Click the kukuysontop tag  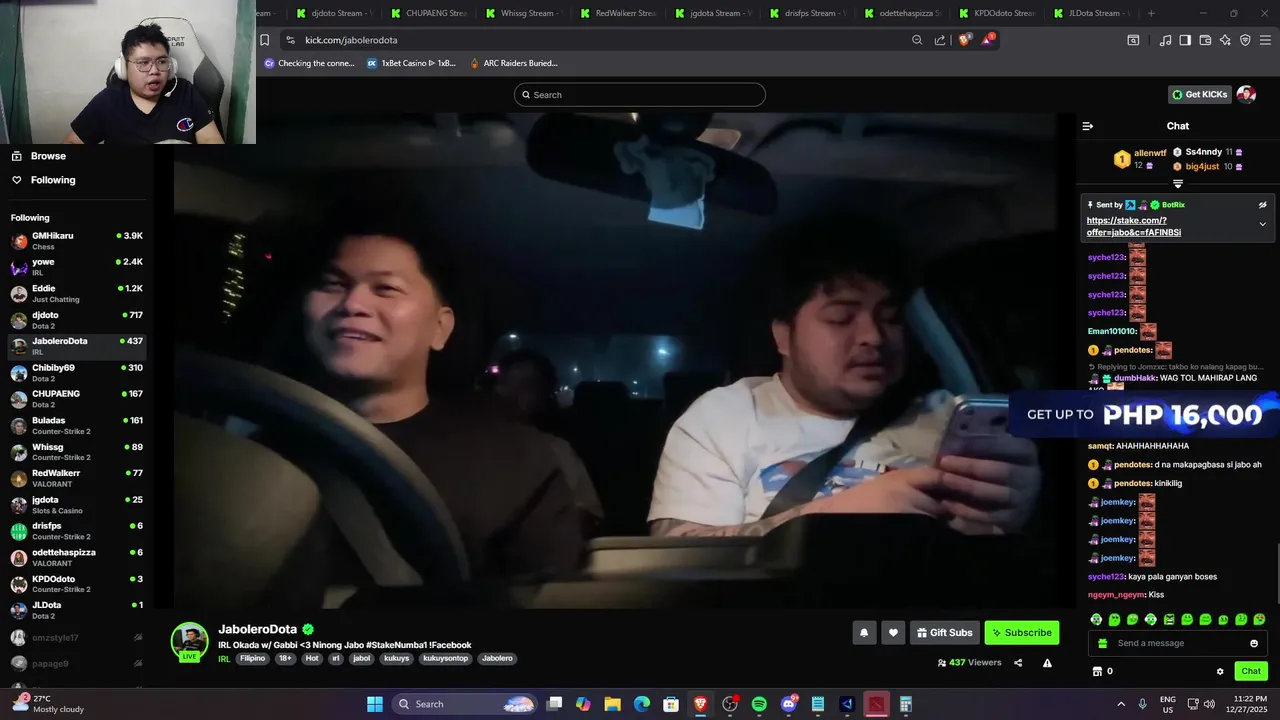click(445, 658)
